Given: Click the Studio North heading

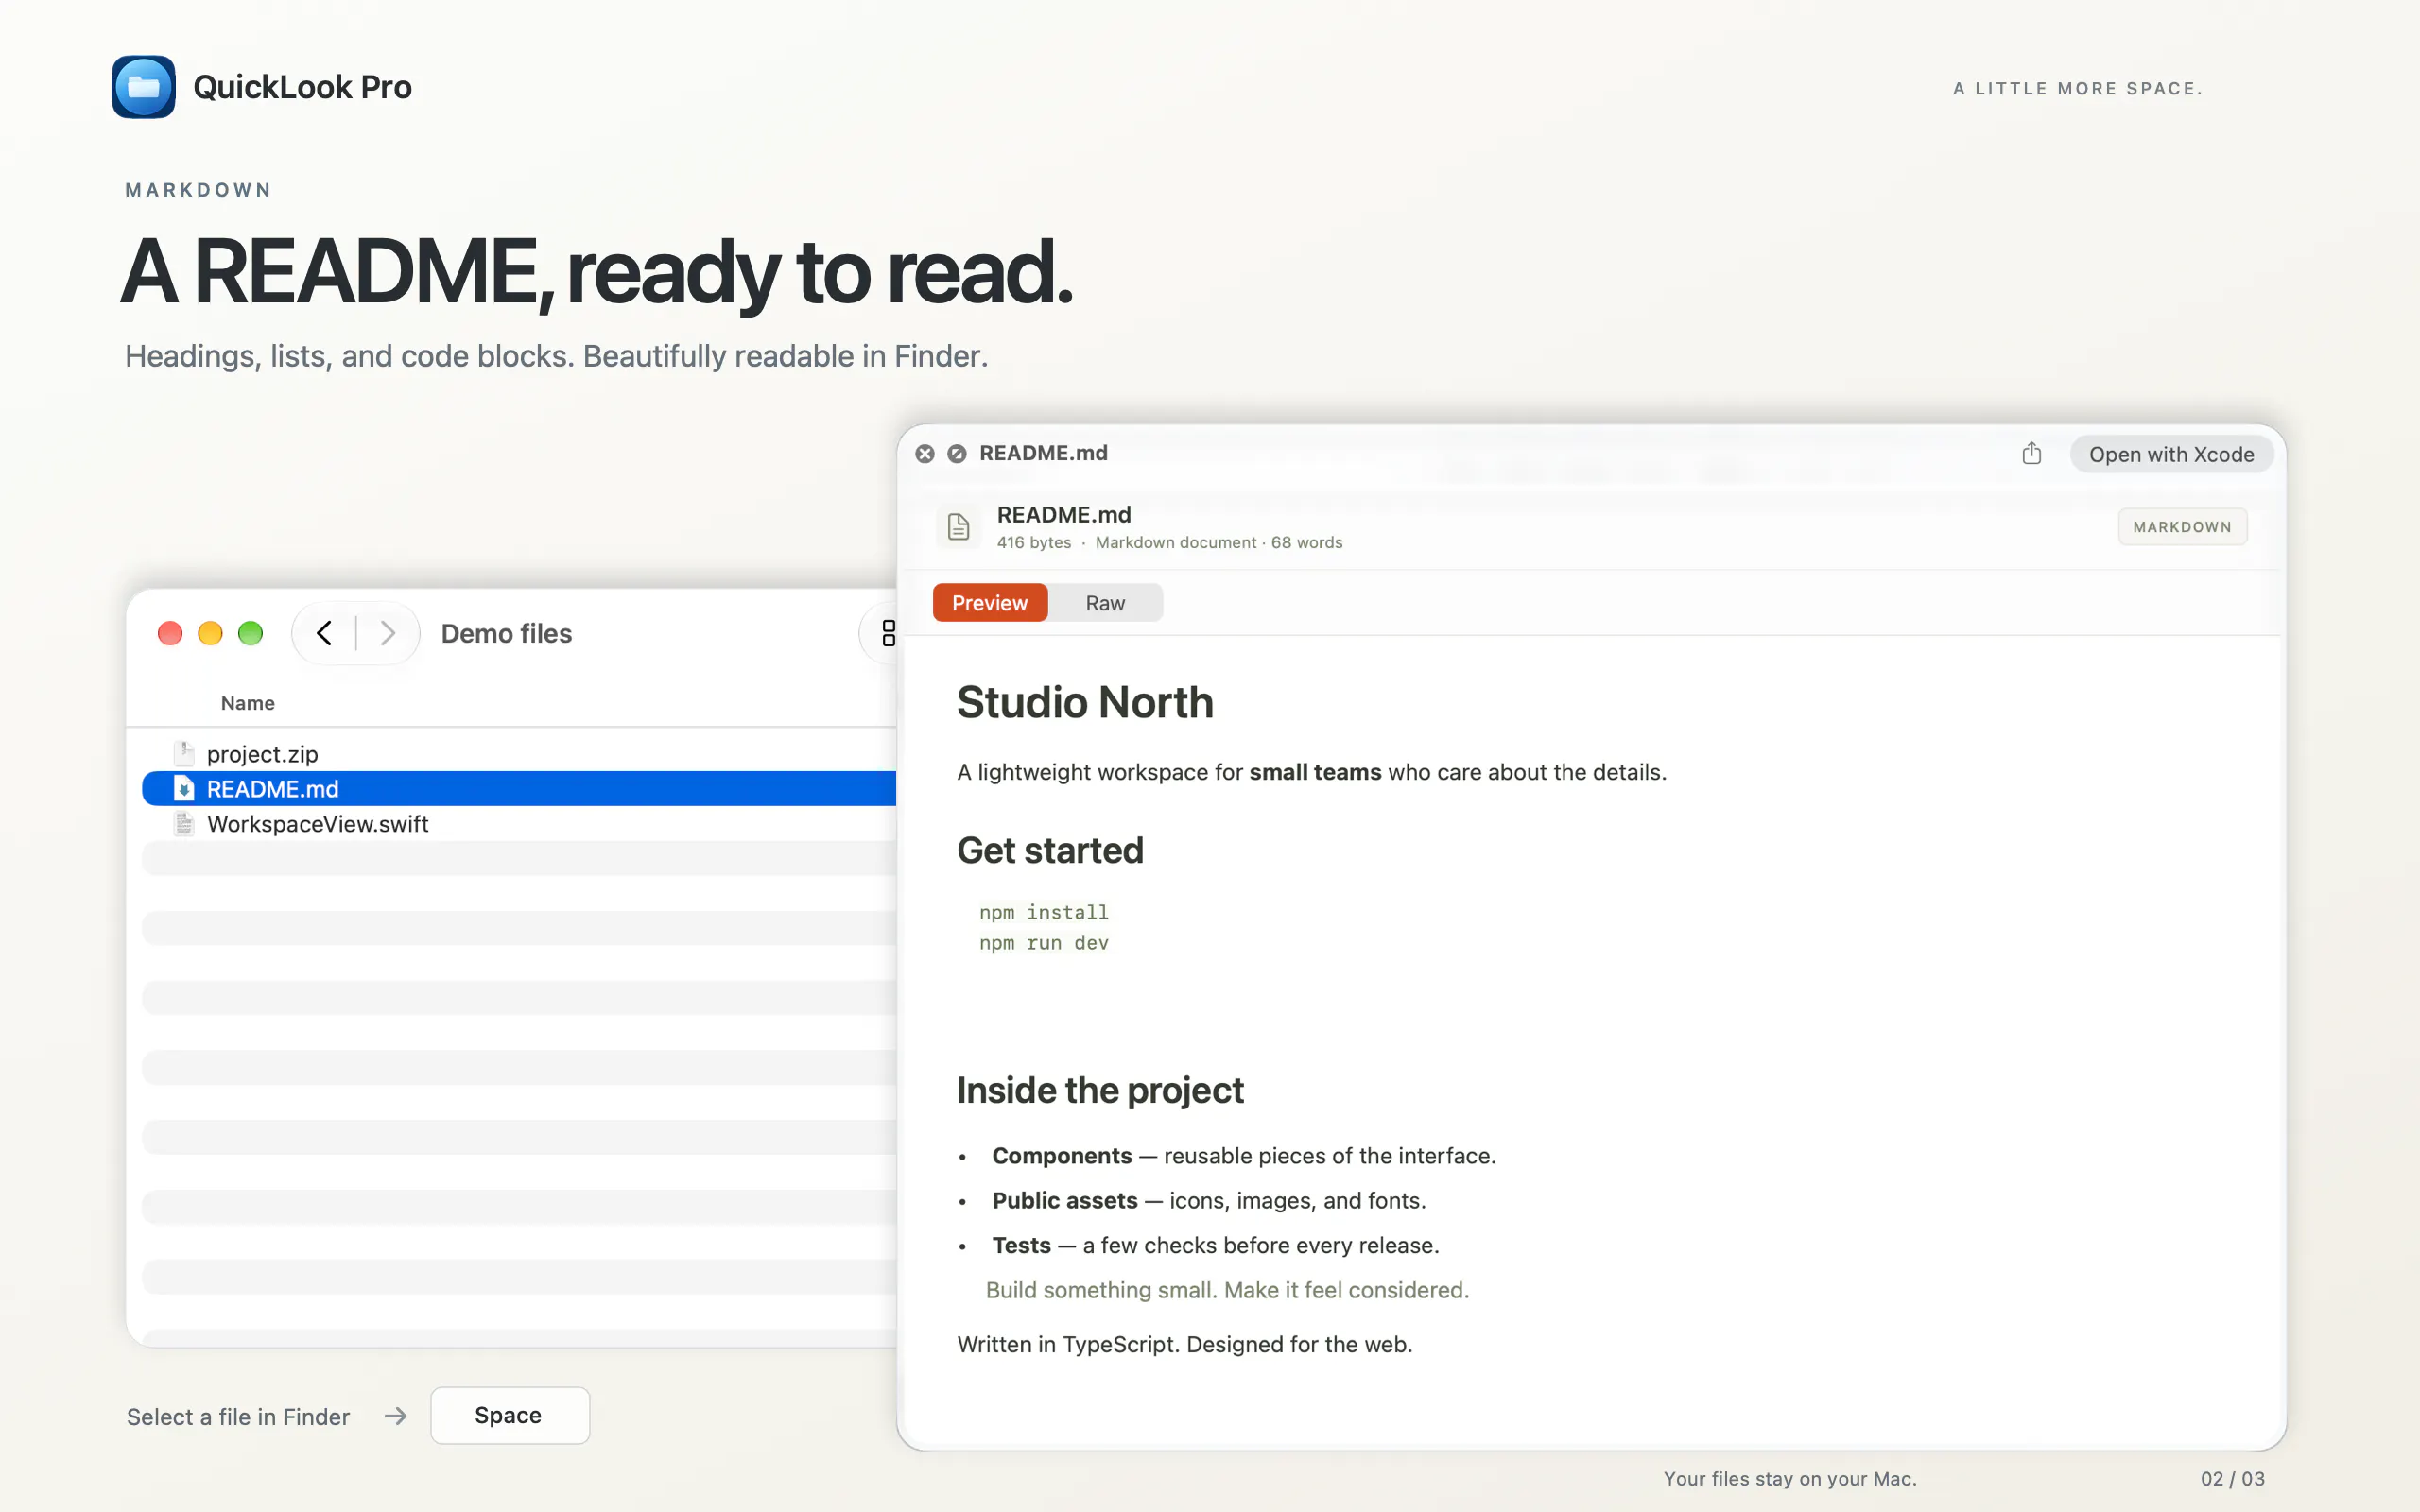Looking at the screenshot, I should coord(1085,702).
